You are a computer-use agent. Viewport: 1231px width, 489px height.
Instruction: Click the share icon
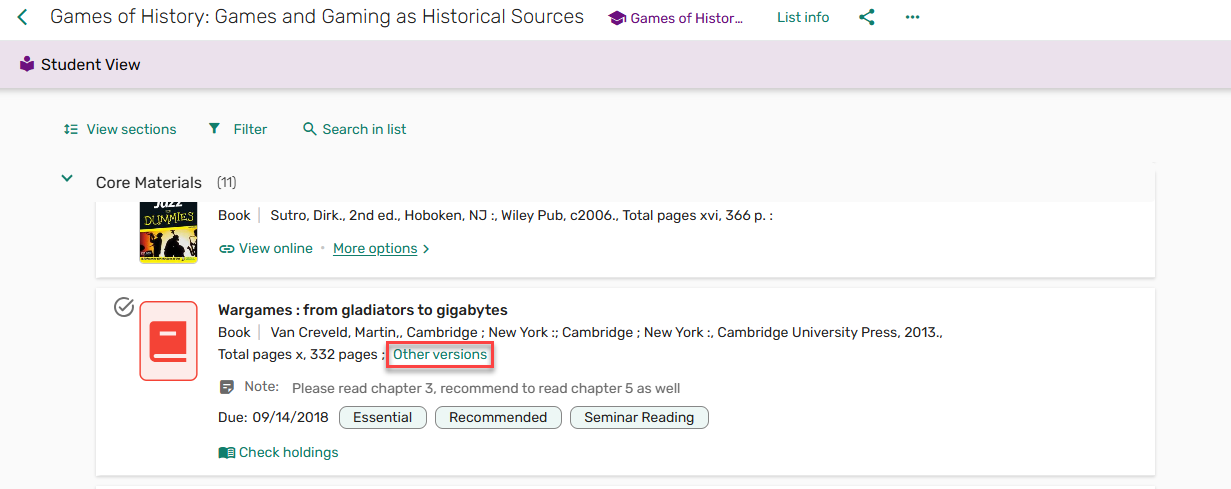coord(866,17)
